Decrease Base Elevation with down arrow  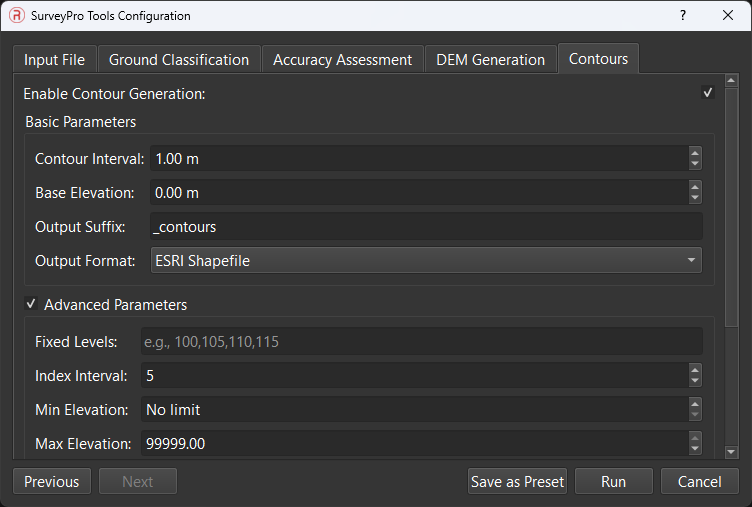(695, 198)
